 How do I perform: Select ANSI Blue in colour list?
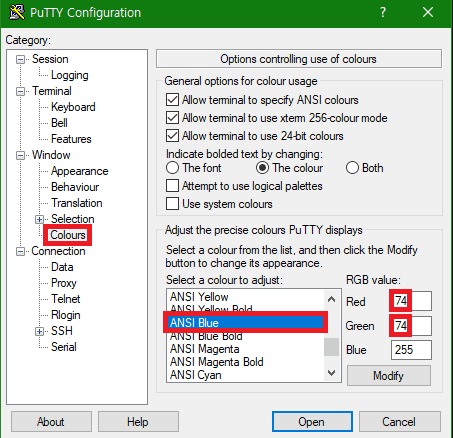(245, 323)
